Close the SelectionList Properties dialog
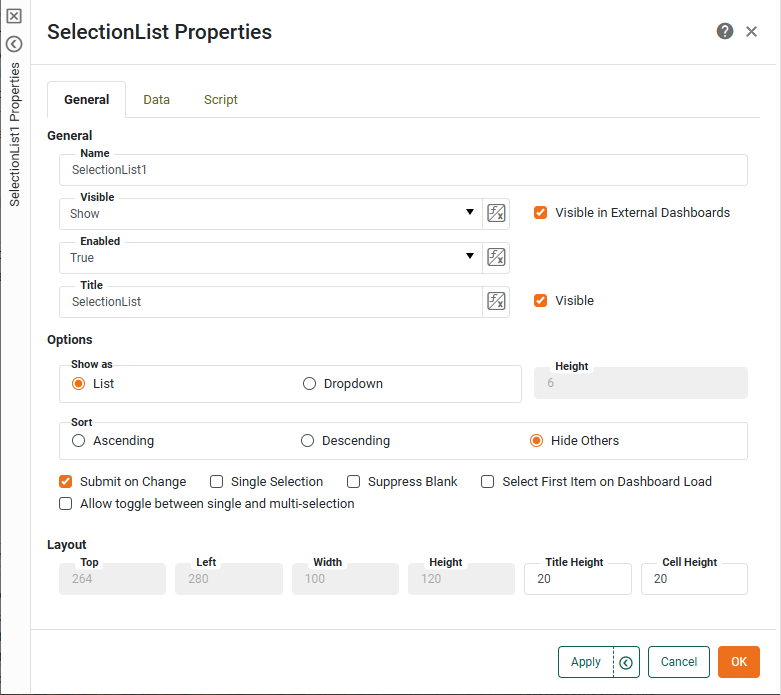781x695 pixels. [x=751, y=32]
